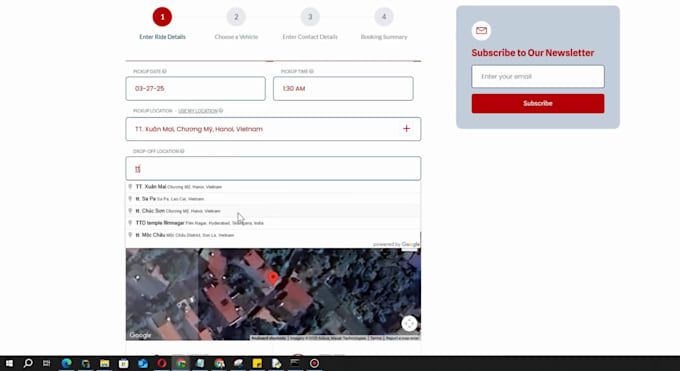This screenshot has width=680, height=371.
Task: Click the info icon next to Use My Location
Action: point(221,111)
